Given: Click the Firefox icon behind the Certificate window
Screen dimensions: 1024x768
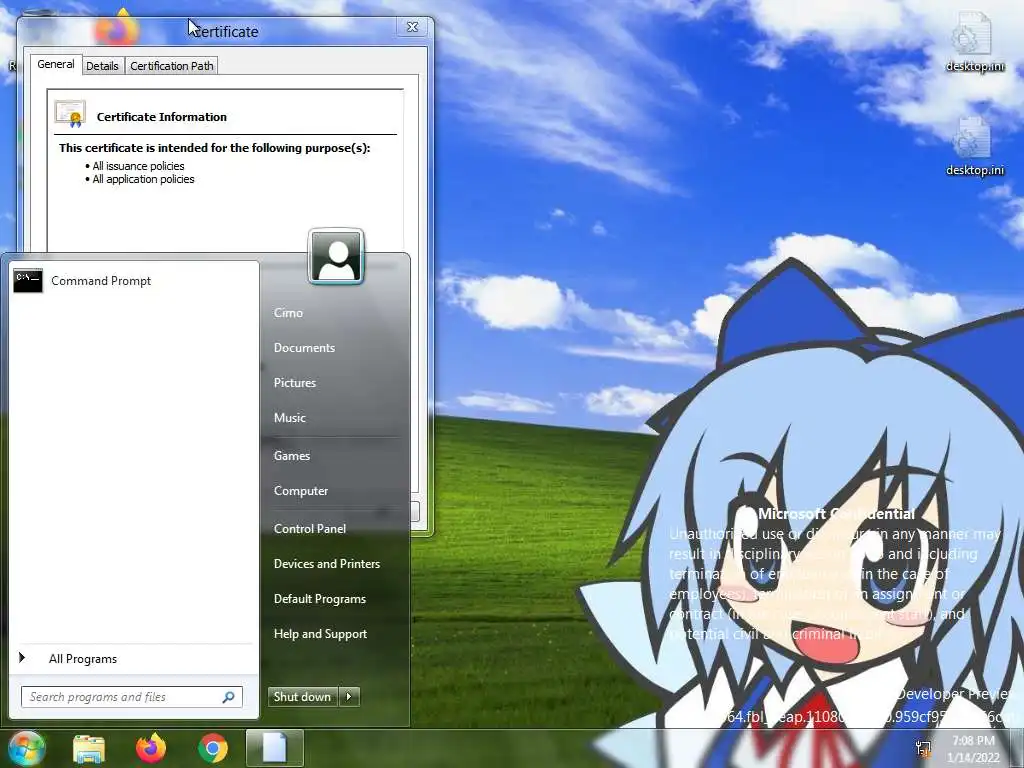Looking at the screenshot, I should pos(118,27).
